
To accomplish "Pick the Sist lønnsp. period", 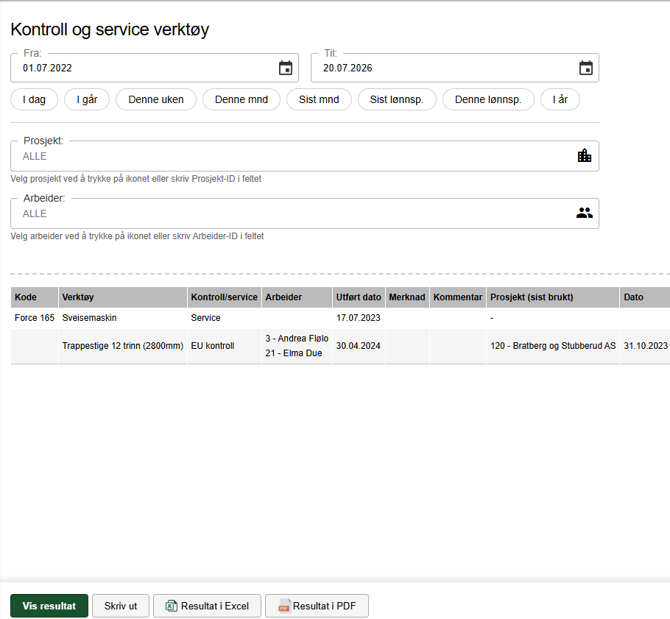I will [397, 100].
